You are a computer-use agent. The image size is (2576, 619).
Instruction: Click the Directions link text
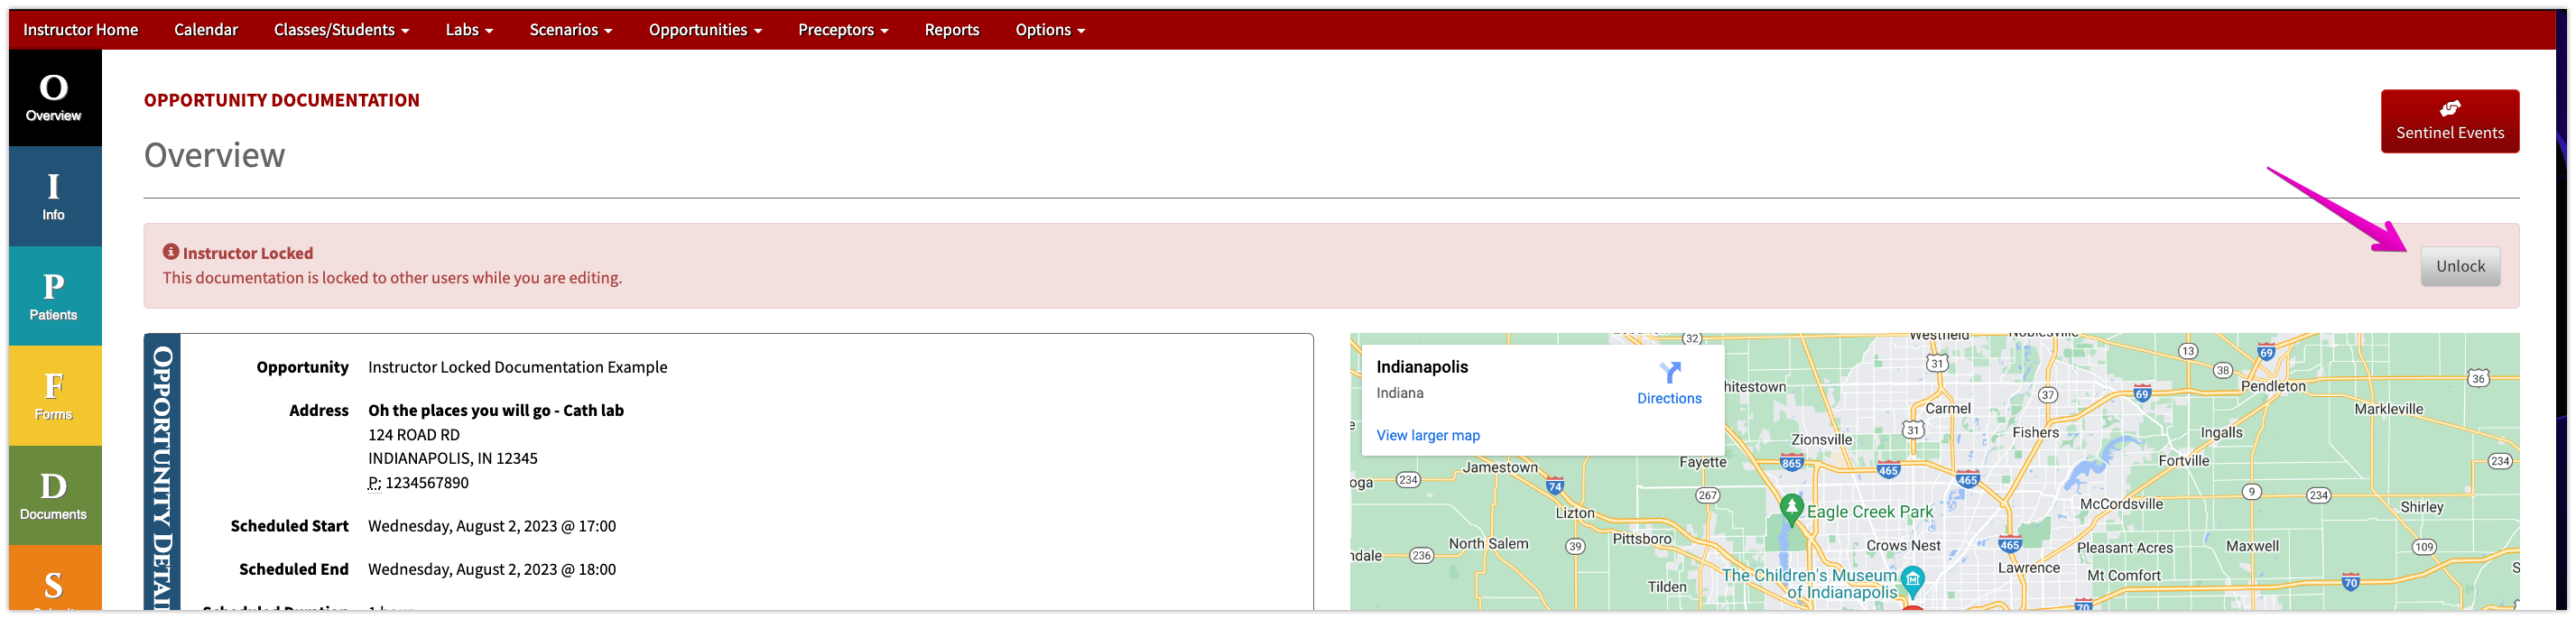[x=1668, y=398]
